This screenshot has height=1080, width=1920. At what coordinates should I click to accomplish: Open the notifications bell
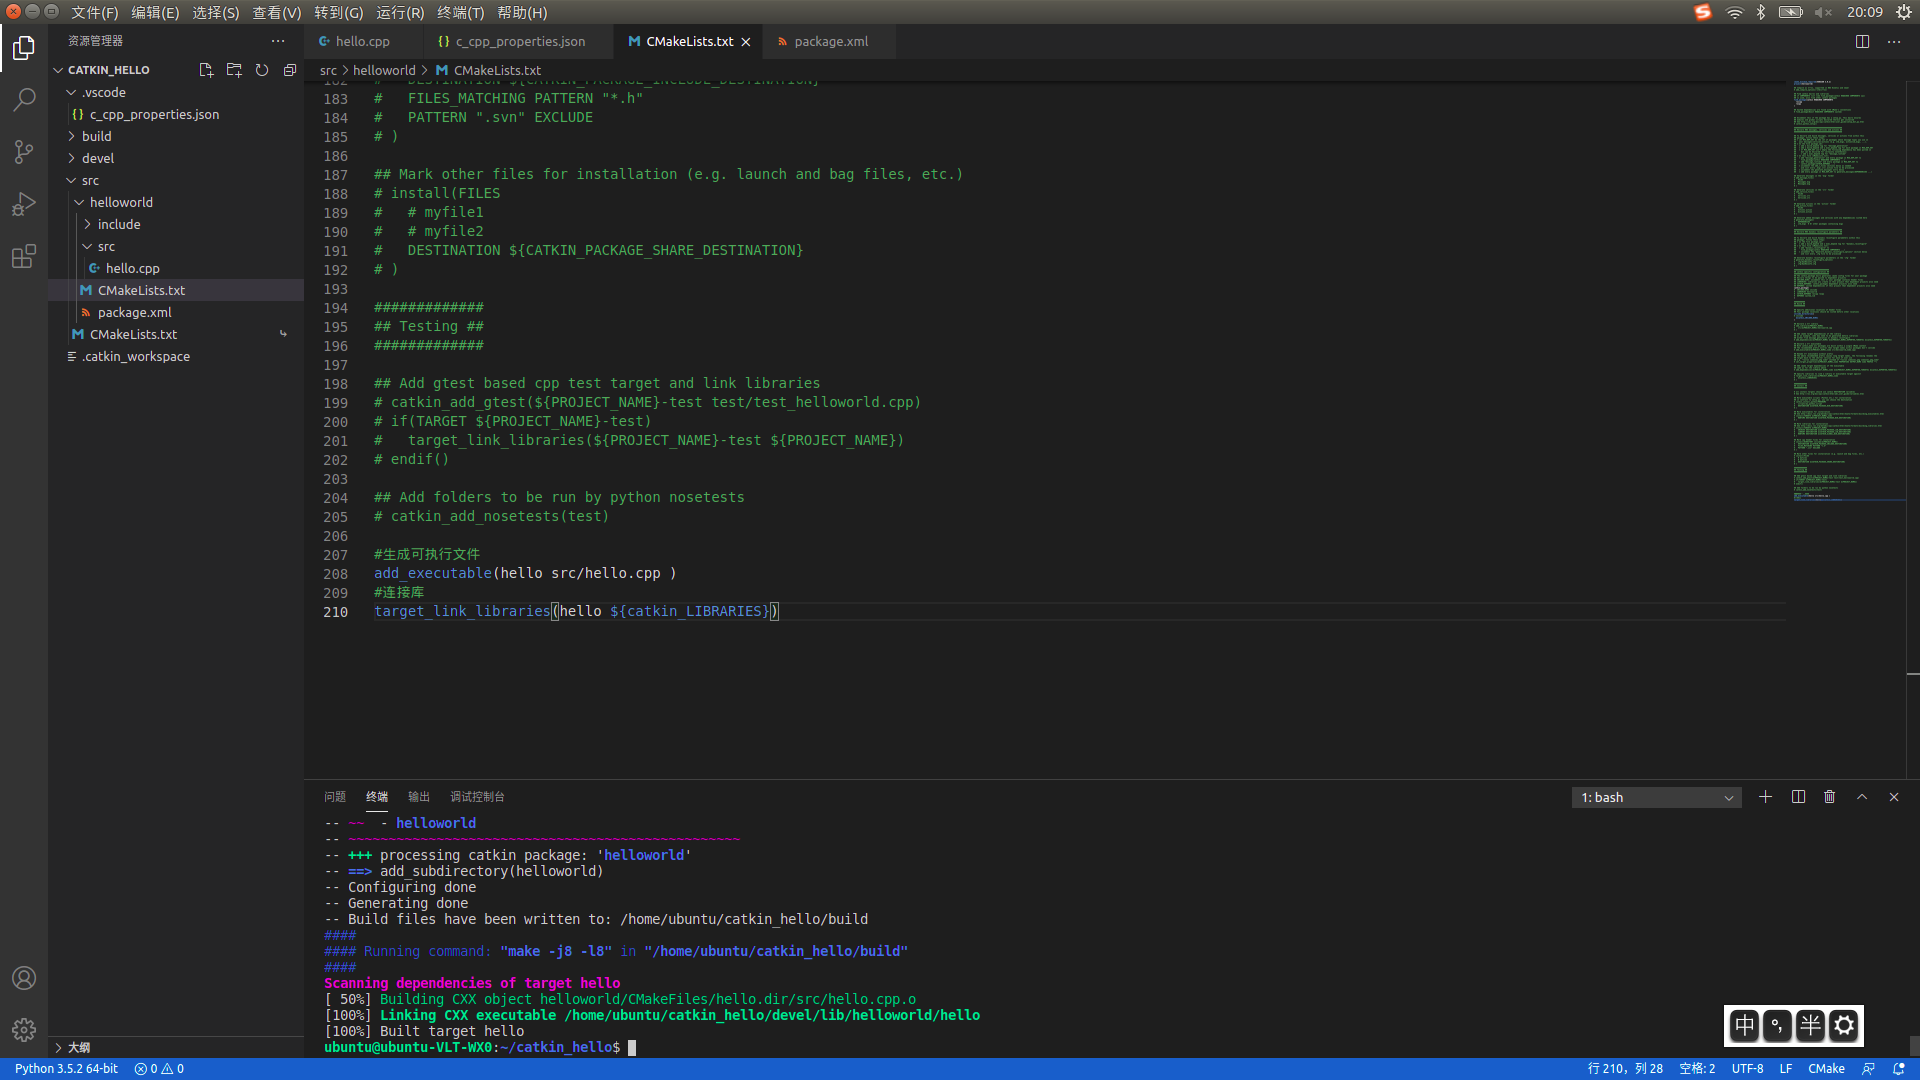tap(1901, 1068)
